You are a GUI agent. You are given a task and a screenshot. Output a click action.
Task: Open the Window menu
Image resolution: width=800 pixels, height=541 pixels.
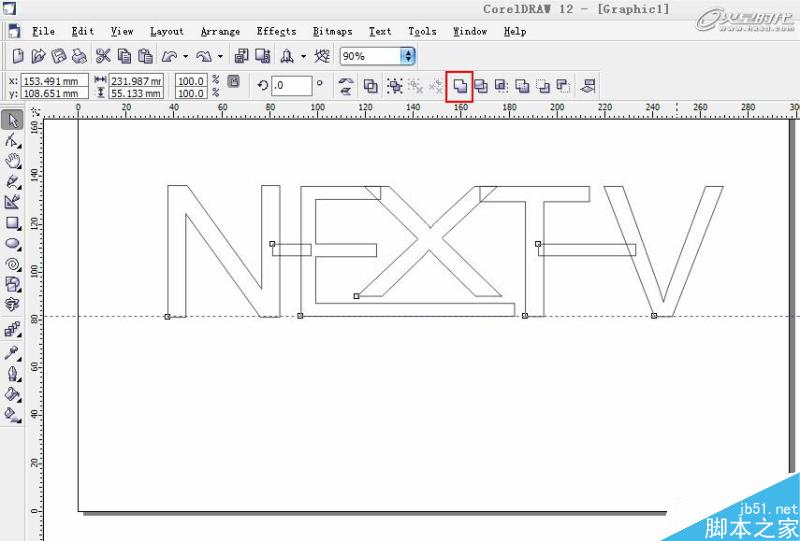470,32
